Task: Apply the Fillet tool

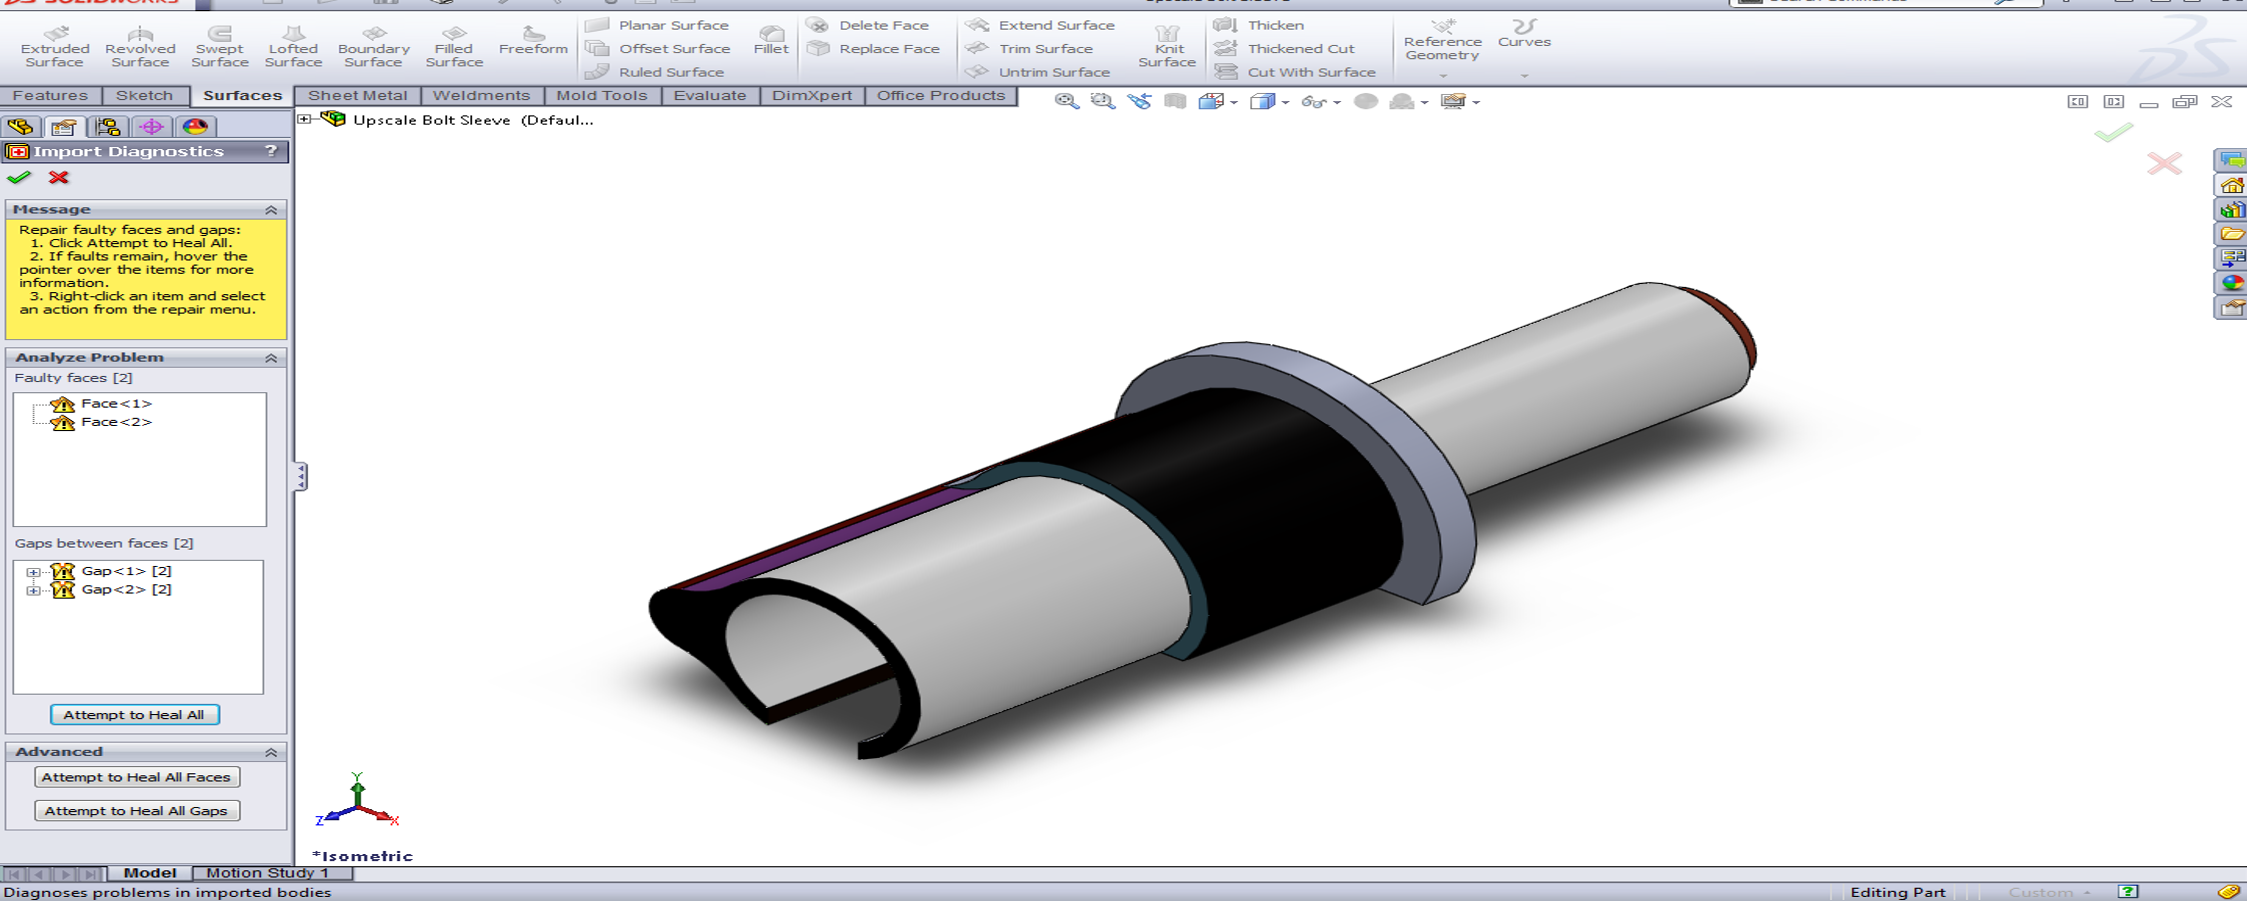Action: tap(771, 40)
